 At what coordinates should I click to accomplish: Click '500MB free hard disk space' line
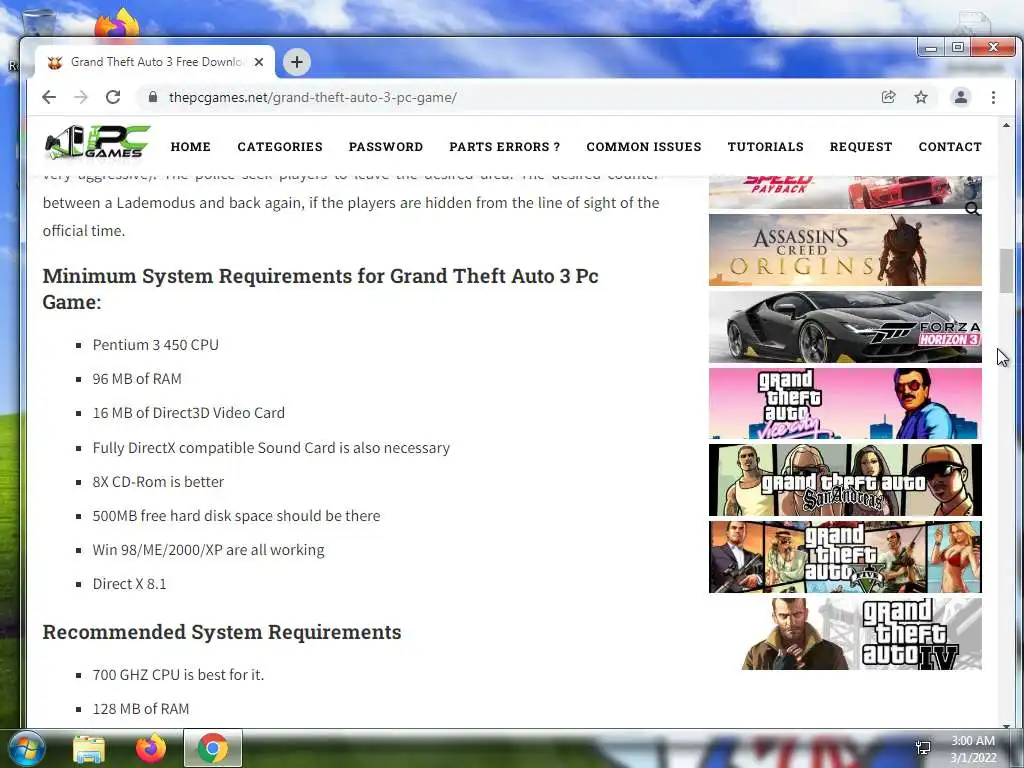coord(236,516)
